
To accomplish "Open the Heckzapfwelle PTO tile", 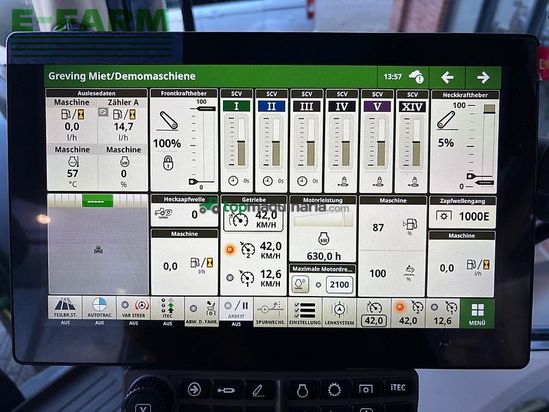I will point(185,210).
